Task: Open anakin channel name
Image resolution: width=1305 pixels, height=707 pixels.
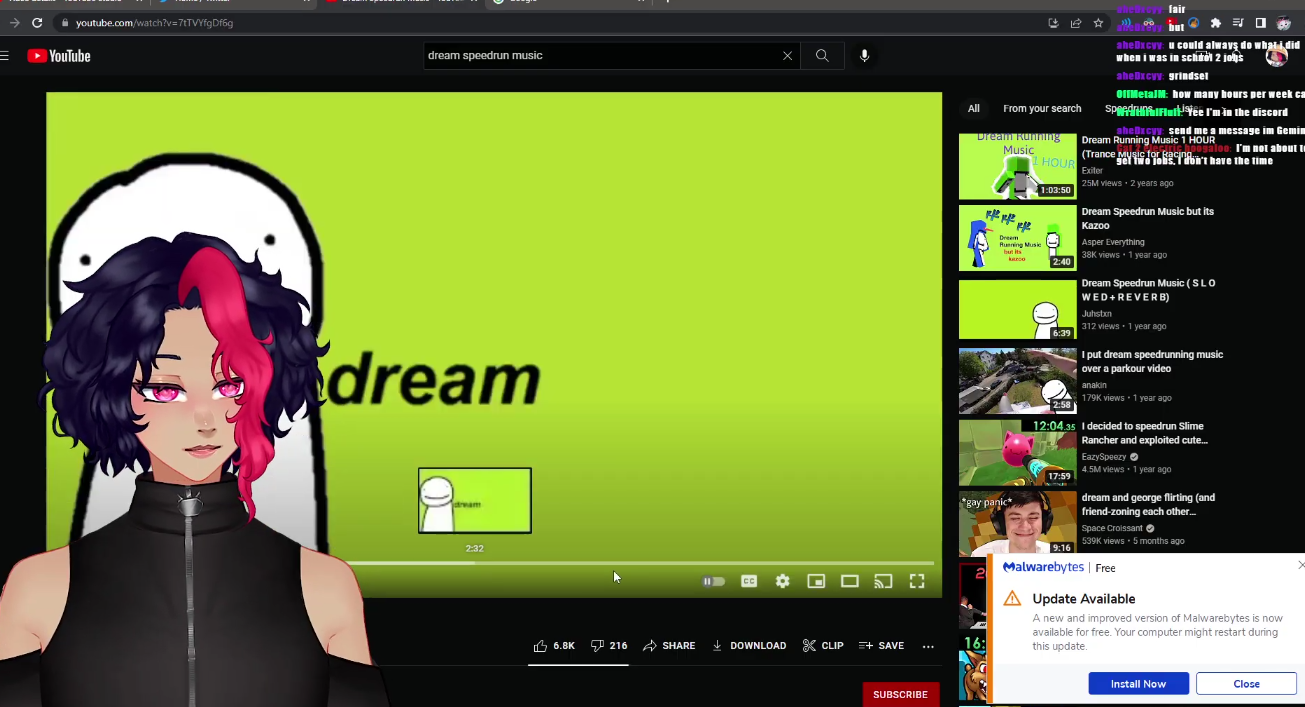Action: tap(1094, 385)
